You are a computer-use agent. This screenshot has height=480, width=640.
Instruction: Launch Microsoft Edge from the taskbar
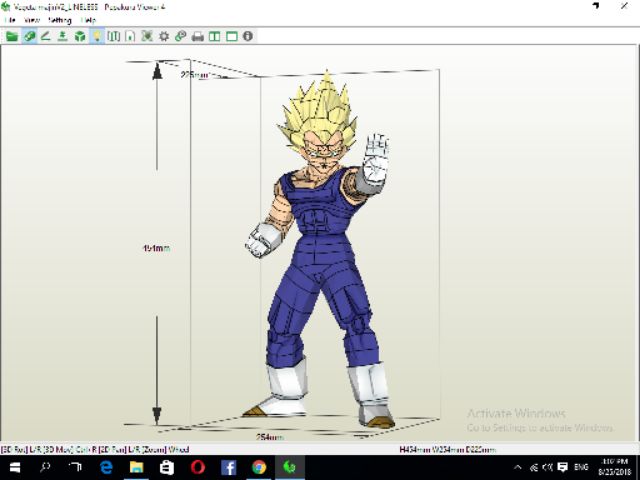click(x=106, y=468)
